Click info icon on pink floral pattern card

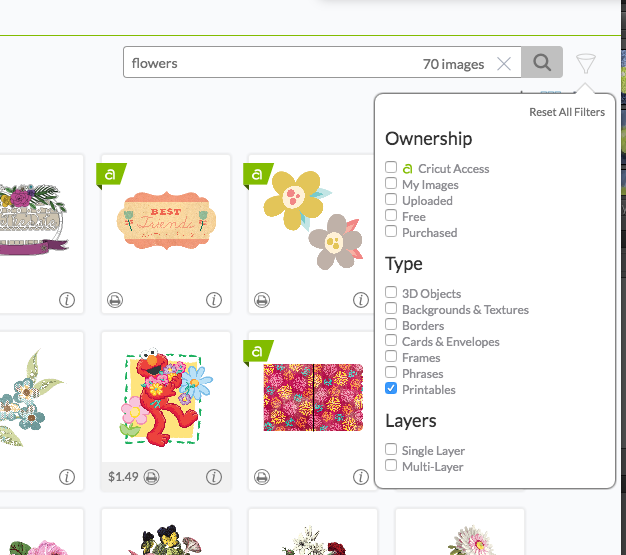(x=361, y=477)
